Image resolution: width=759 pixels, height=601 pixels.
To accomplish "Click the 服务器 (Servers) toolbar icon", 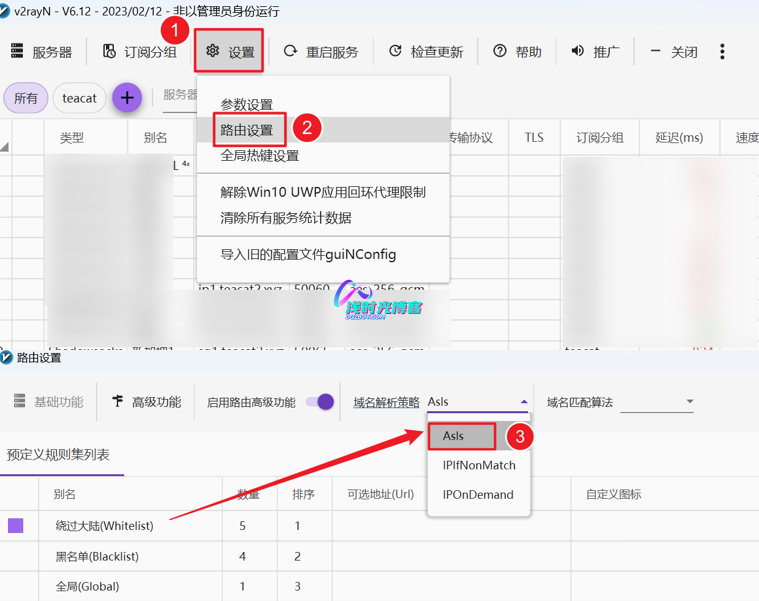I will [x=18, y=52].
